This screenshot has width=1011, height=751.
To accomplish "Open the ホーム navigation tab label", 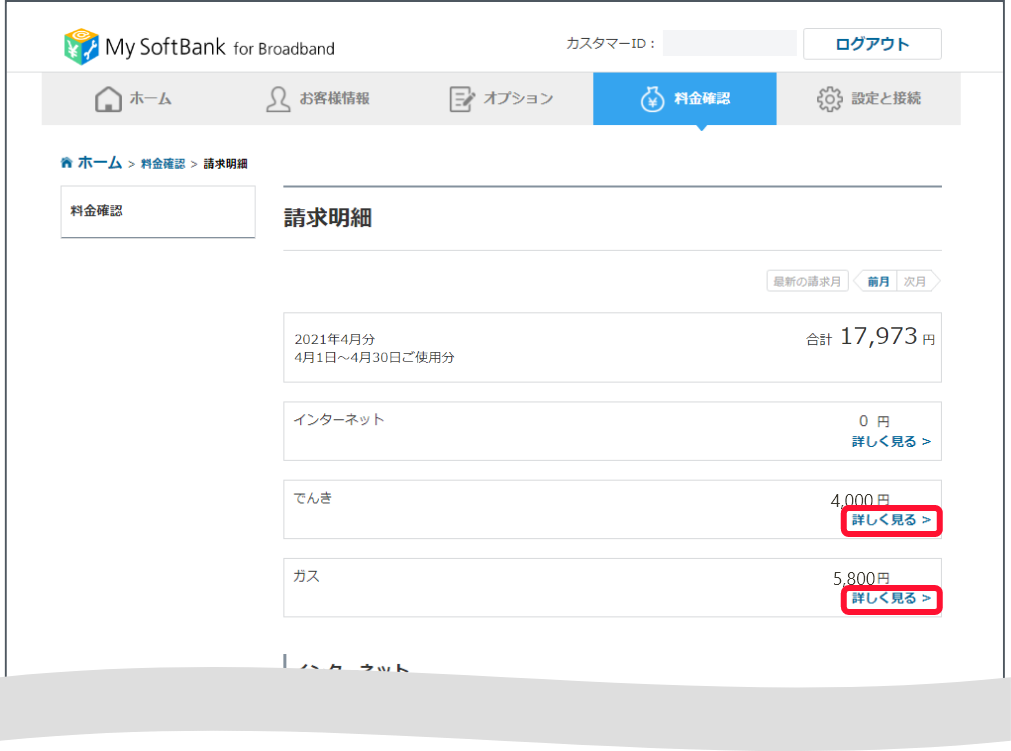I will pyautogui.click(x=150, y=99).
